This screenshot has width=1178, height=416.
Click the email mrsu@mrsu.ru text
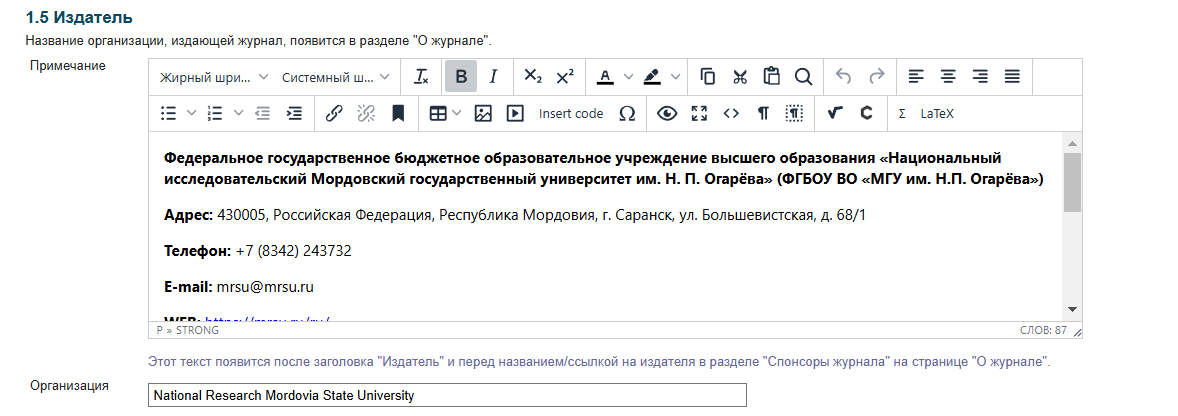pos(265,287)
